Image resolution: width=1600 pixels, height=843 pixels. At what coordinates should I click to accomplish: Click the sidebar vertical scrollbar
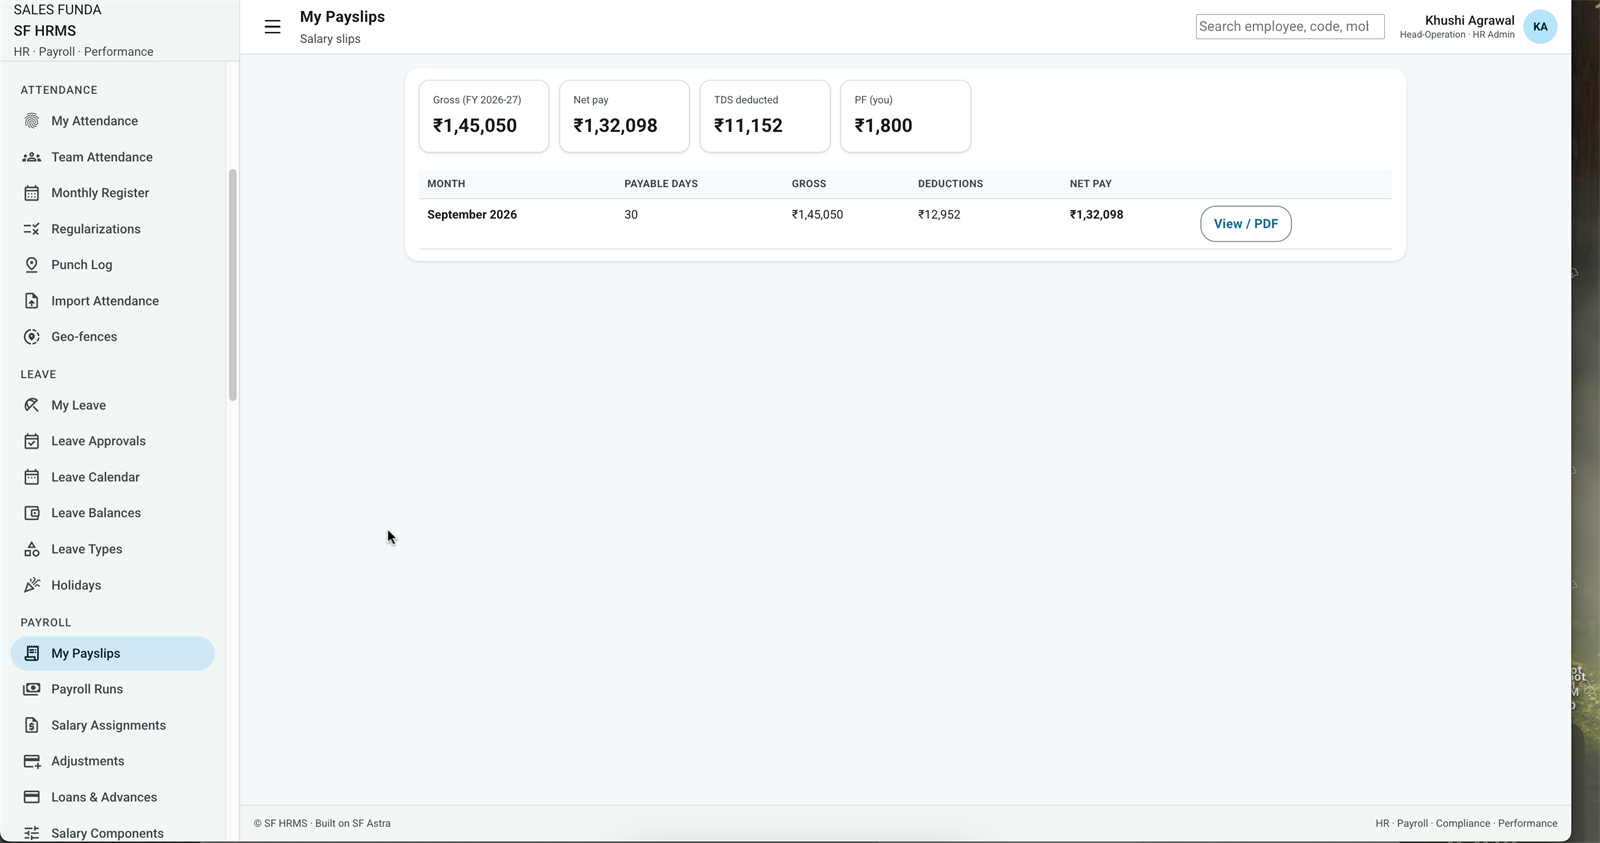233,285
